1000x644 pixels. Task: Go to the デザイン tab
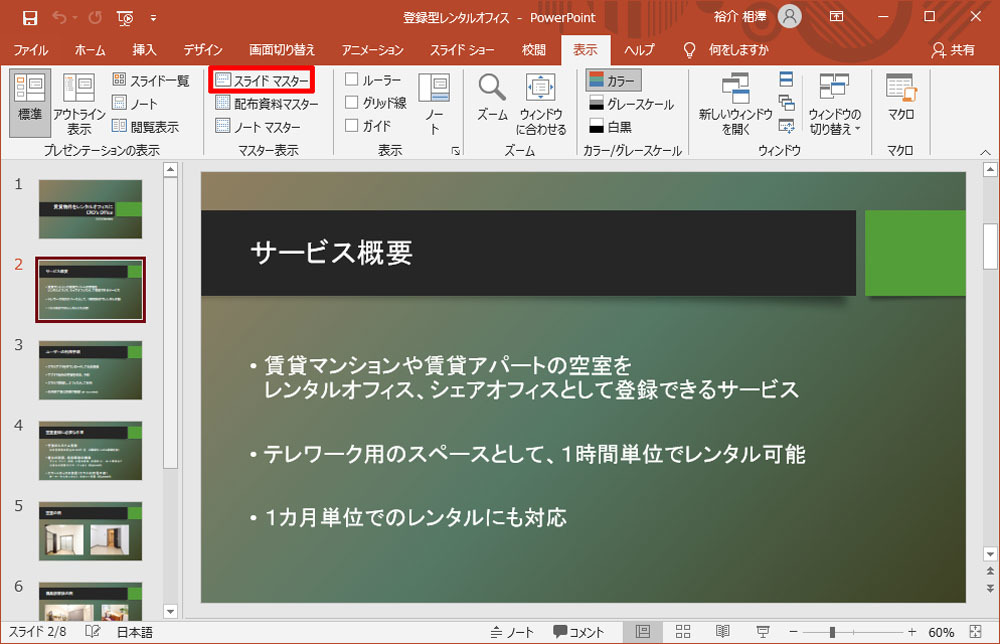coord(203,50)
